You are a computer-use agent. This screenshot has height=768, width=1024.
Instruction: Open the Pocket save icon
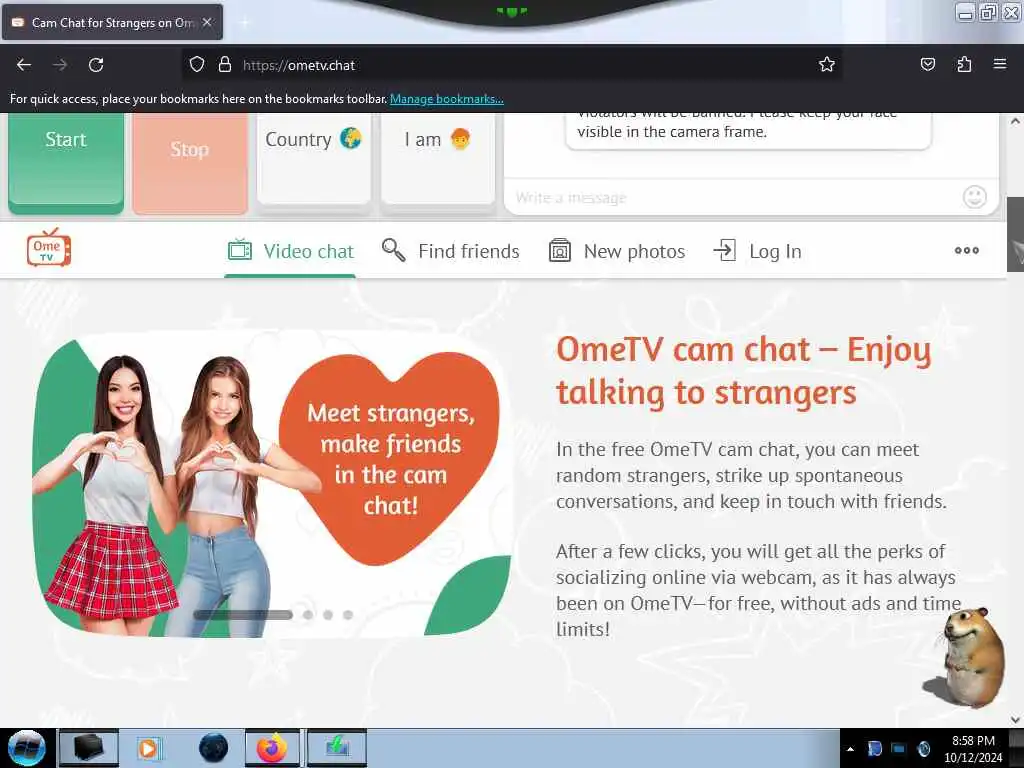(927, 64)
